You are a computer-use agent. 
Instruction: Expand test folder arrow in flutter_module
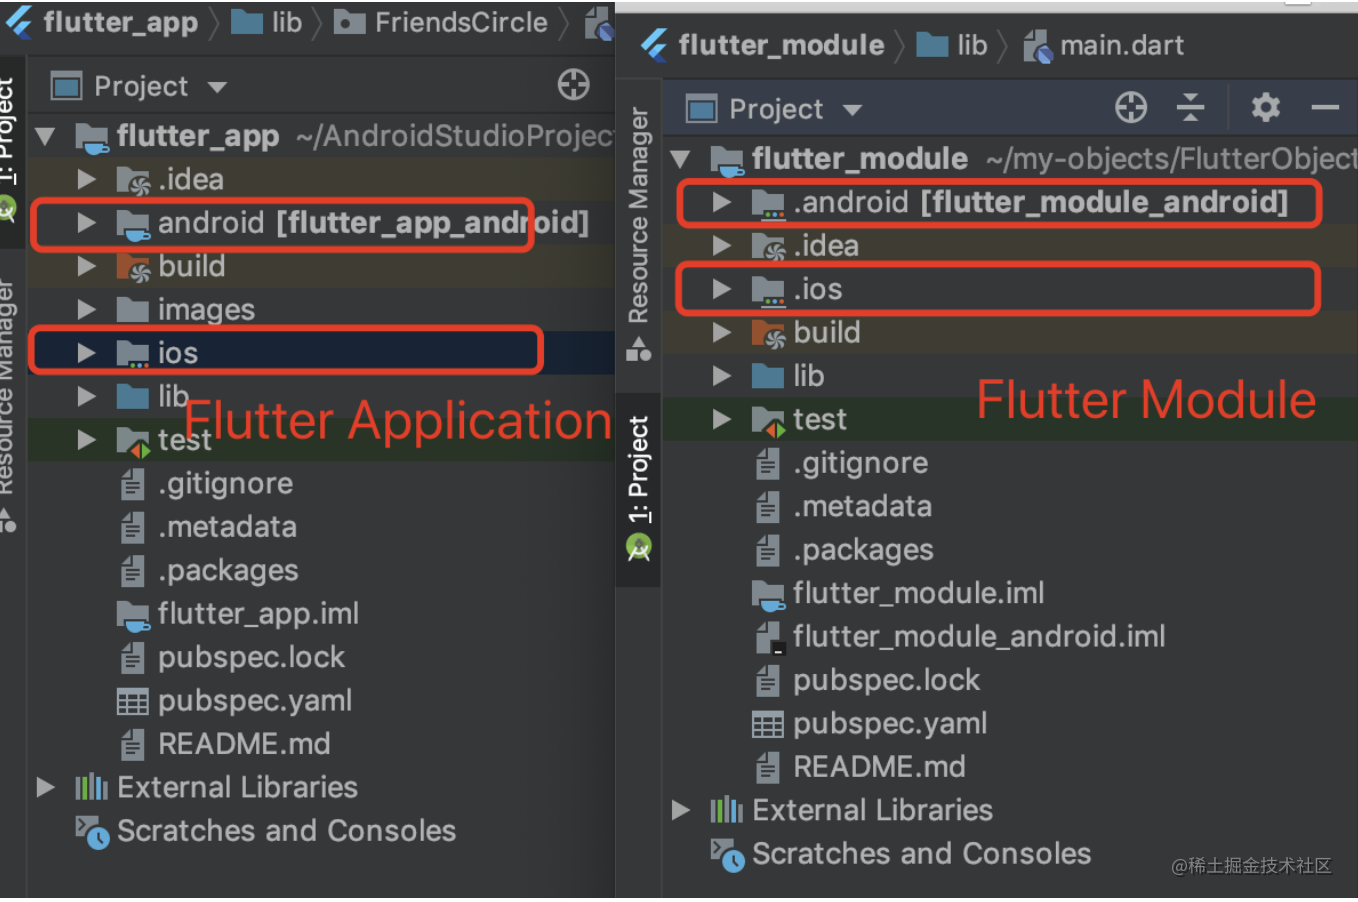tap(722, 419)
